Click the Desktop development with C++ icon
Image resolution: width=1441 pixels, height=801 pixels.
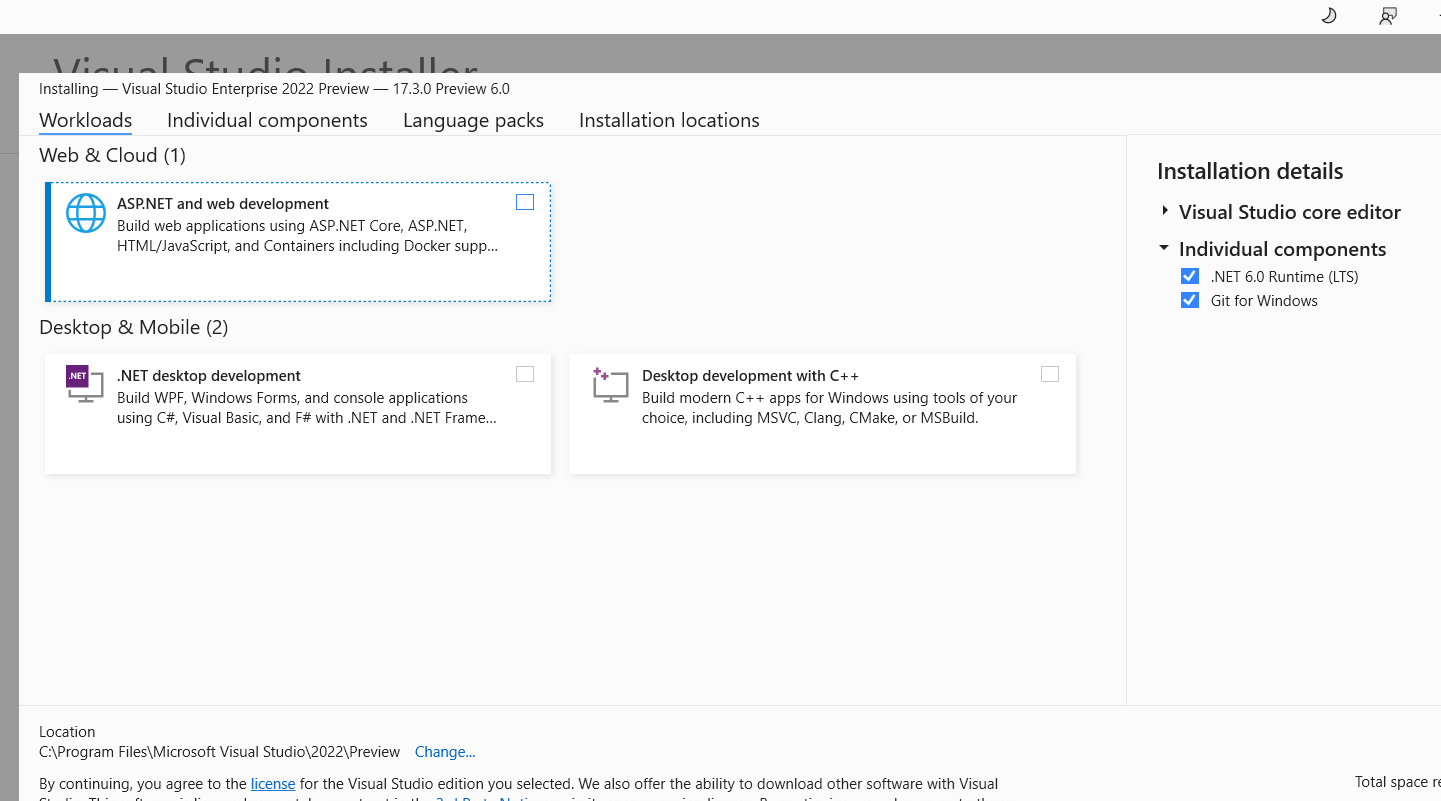point(610,384)
